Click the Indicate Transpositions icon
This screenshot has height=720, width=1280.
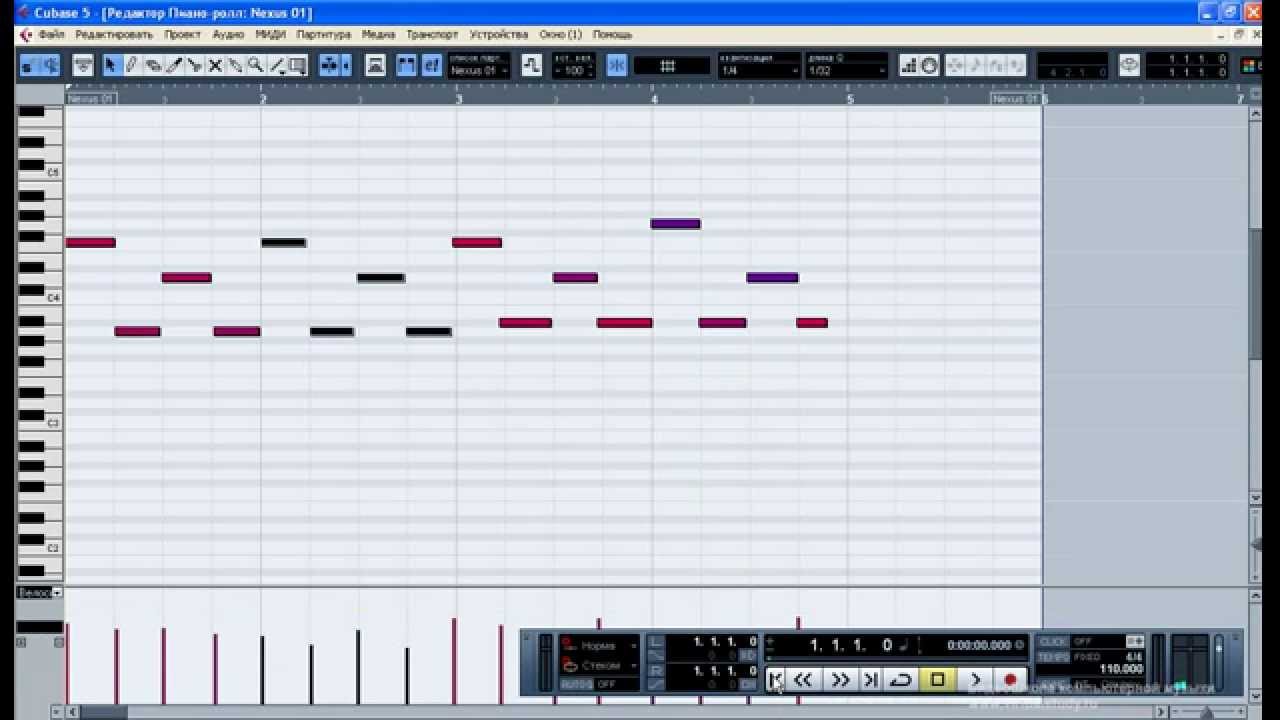point(532,65)
